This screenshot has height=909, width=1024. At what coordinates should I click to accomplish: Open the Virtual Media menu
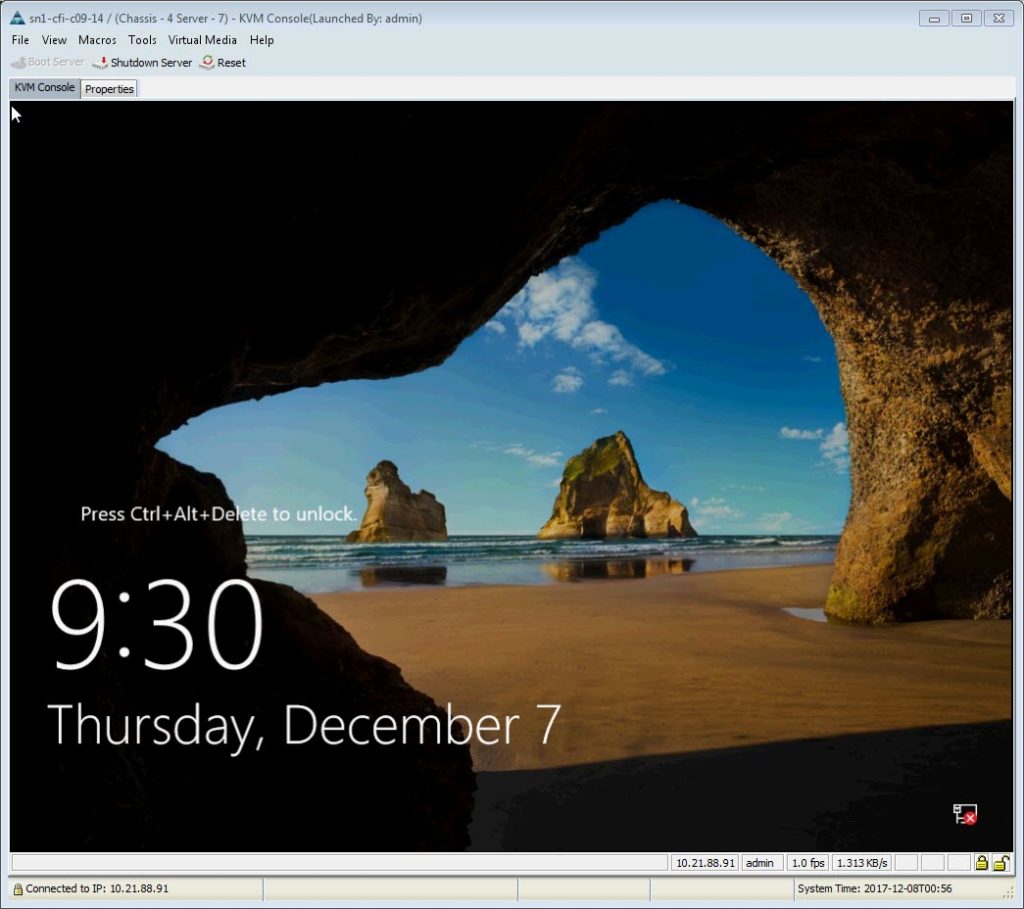(202, 40)
